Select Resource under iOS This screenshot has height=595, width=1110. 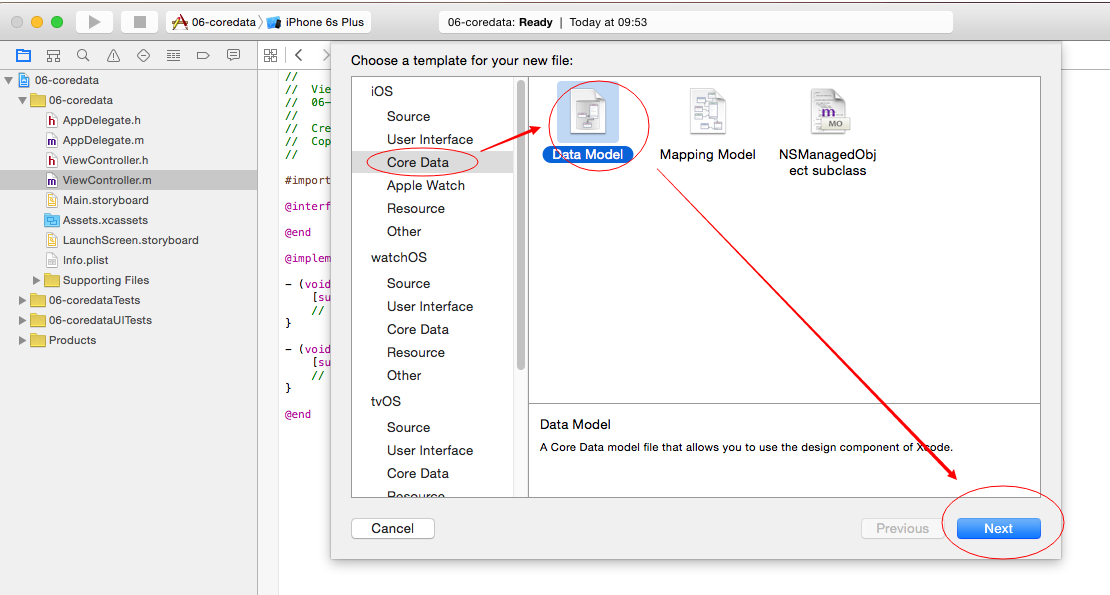point(416,208)
